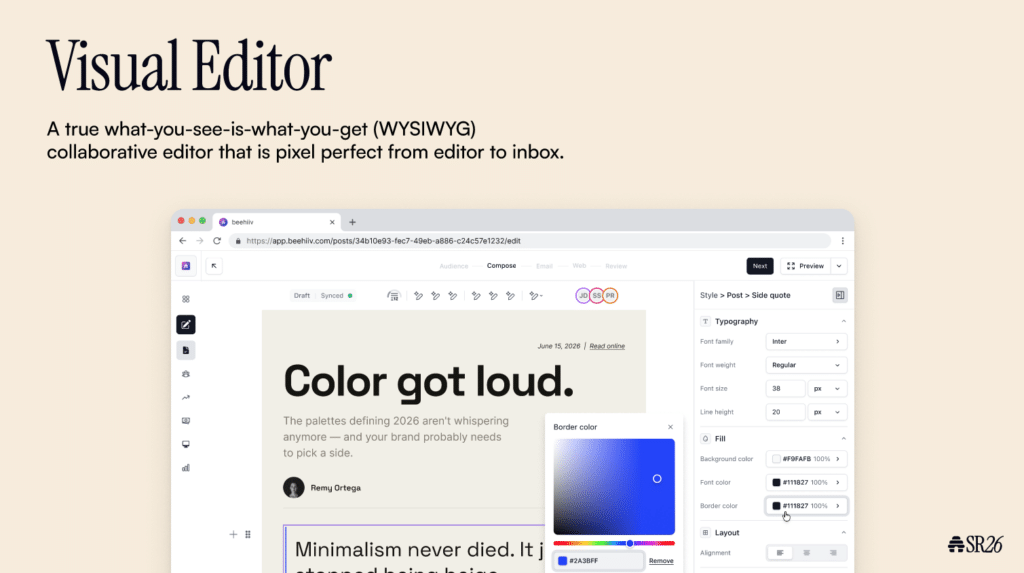1024x573 pixels.
Task: Go to the Email step
Action: [545, 266]
